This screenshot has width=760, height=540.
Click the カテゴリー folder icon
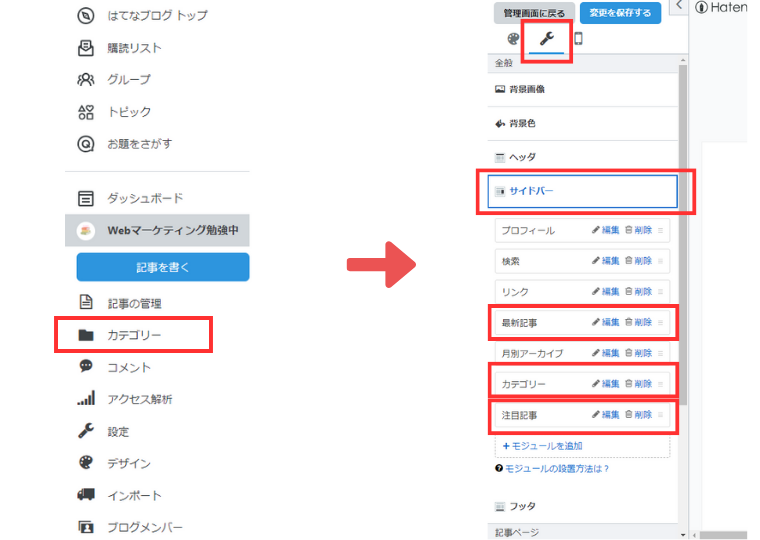point(86,335)
